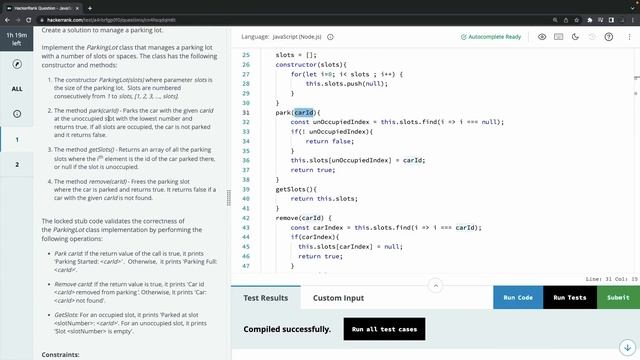Click the scroll-down arrow circle at bottom right
This screenshot has height=360, width=640.
click(627, 347)
